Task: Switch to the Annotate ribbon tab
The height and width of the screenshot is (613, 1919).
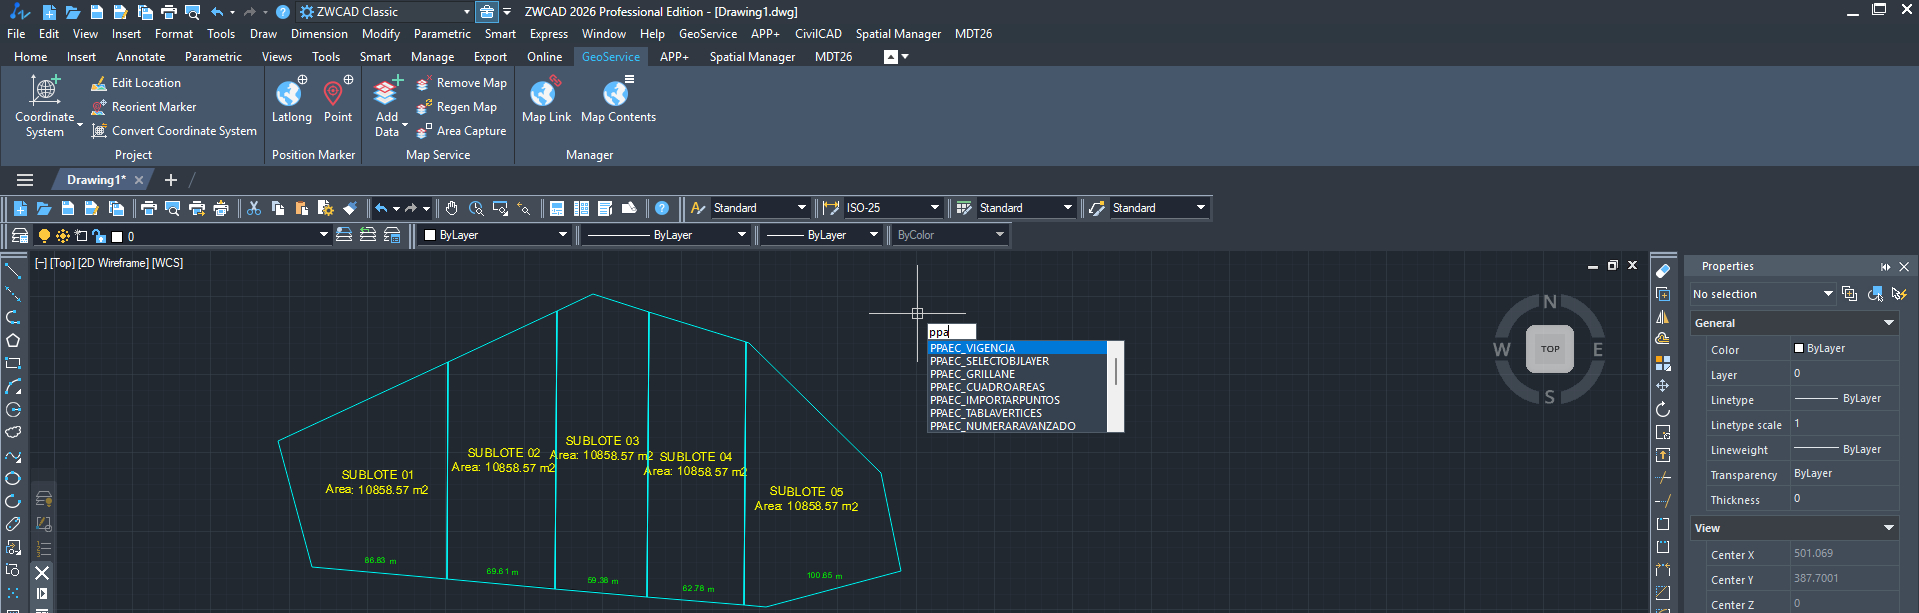Action: tap(140, 57)
